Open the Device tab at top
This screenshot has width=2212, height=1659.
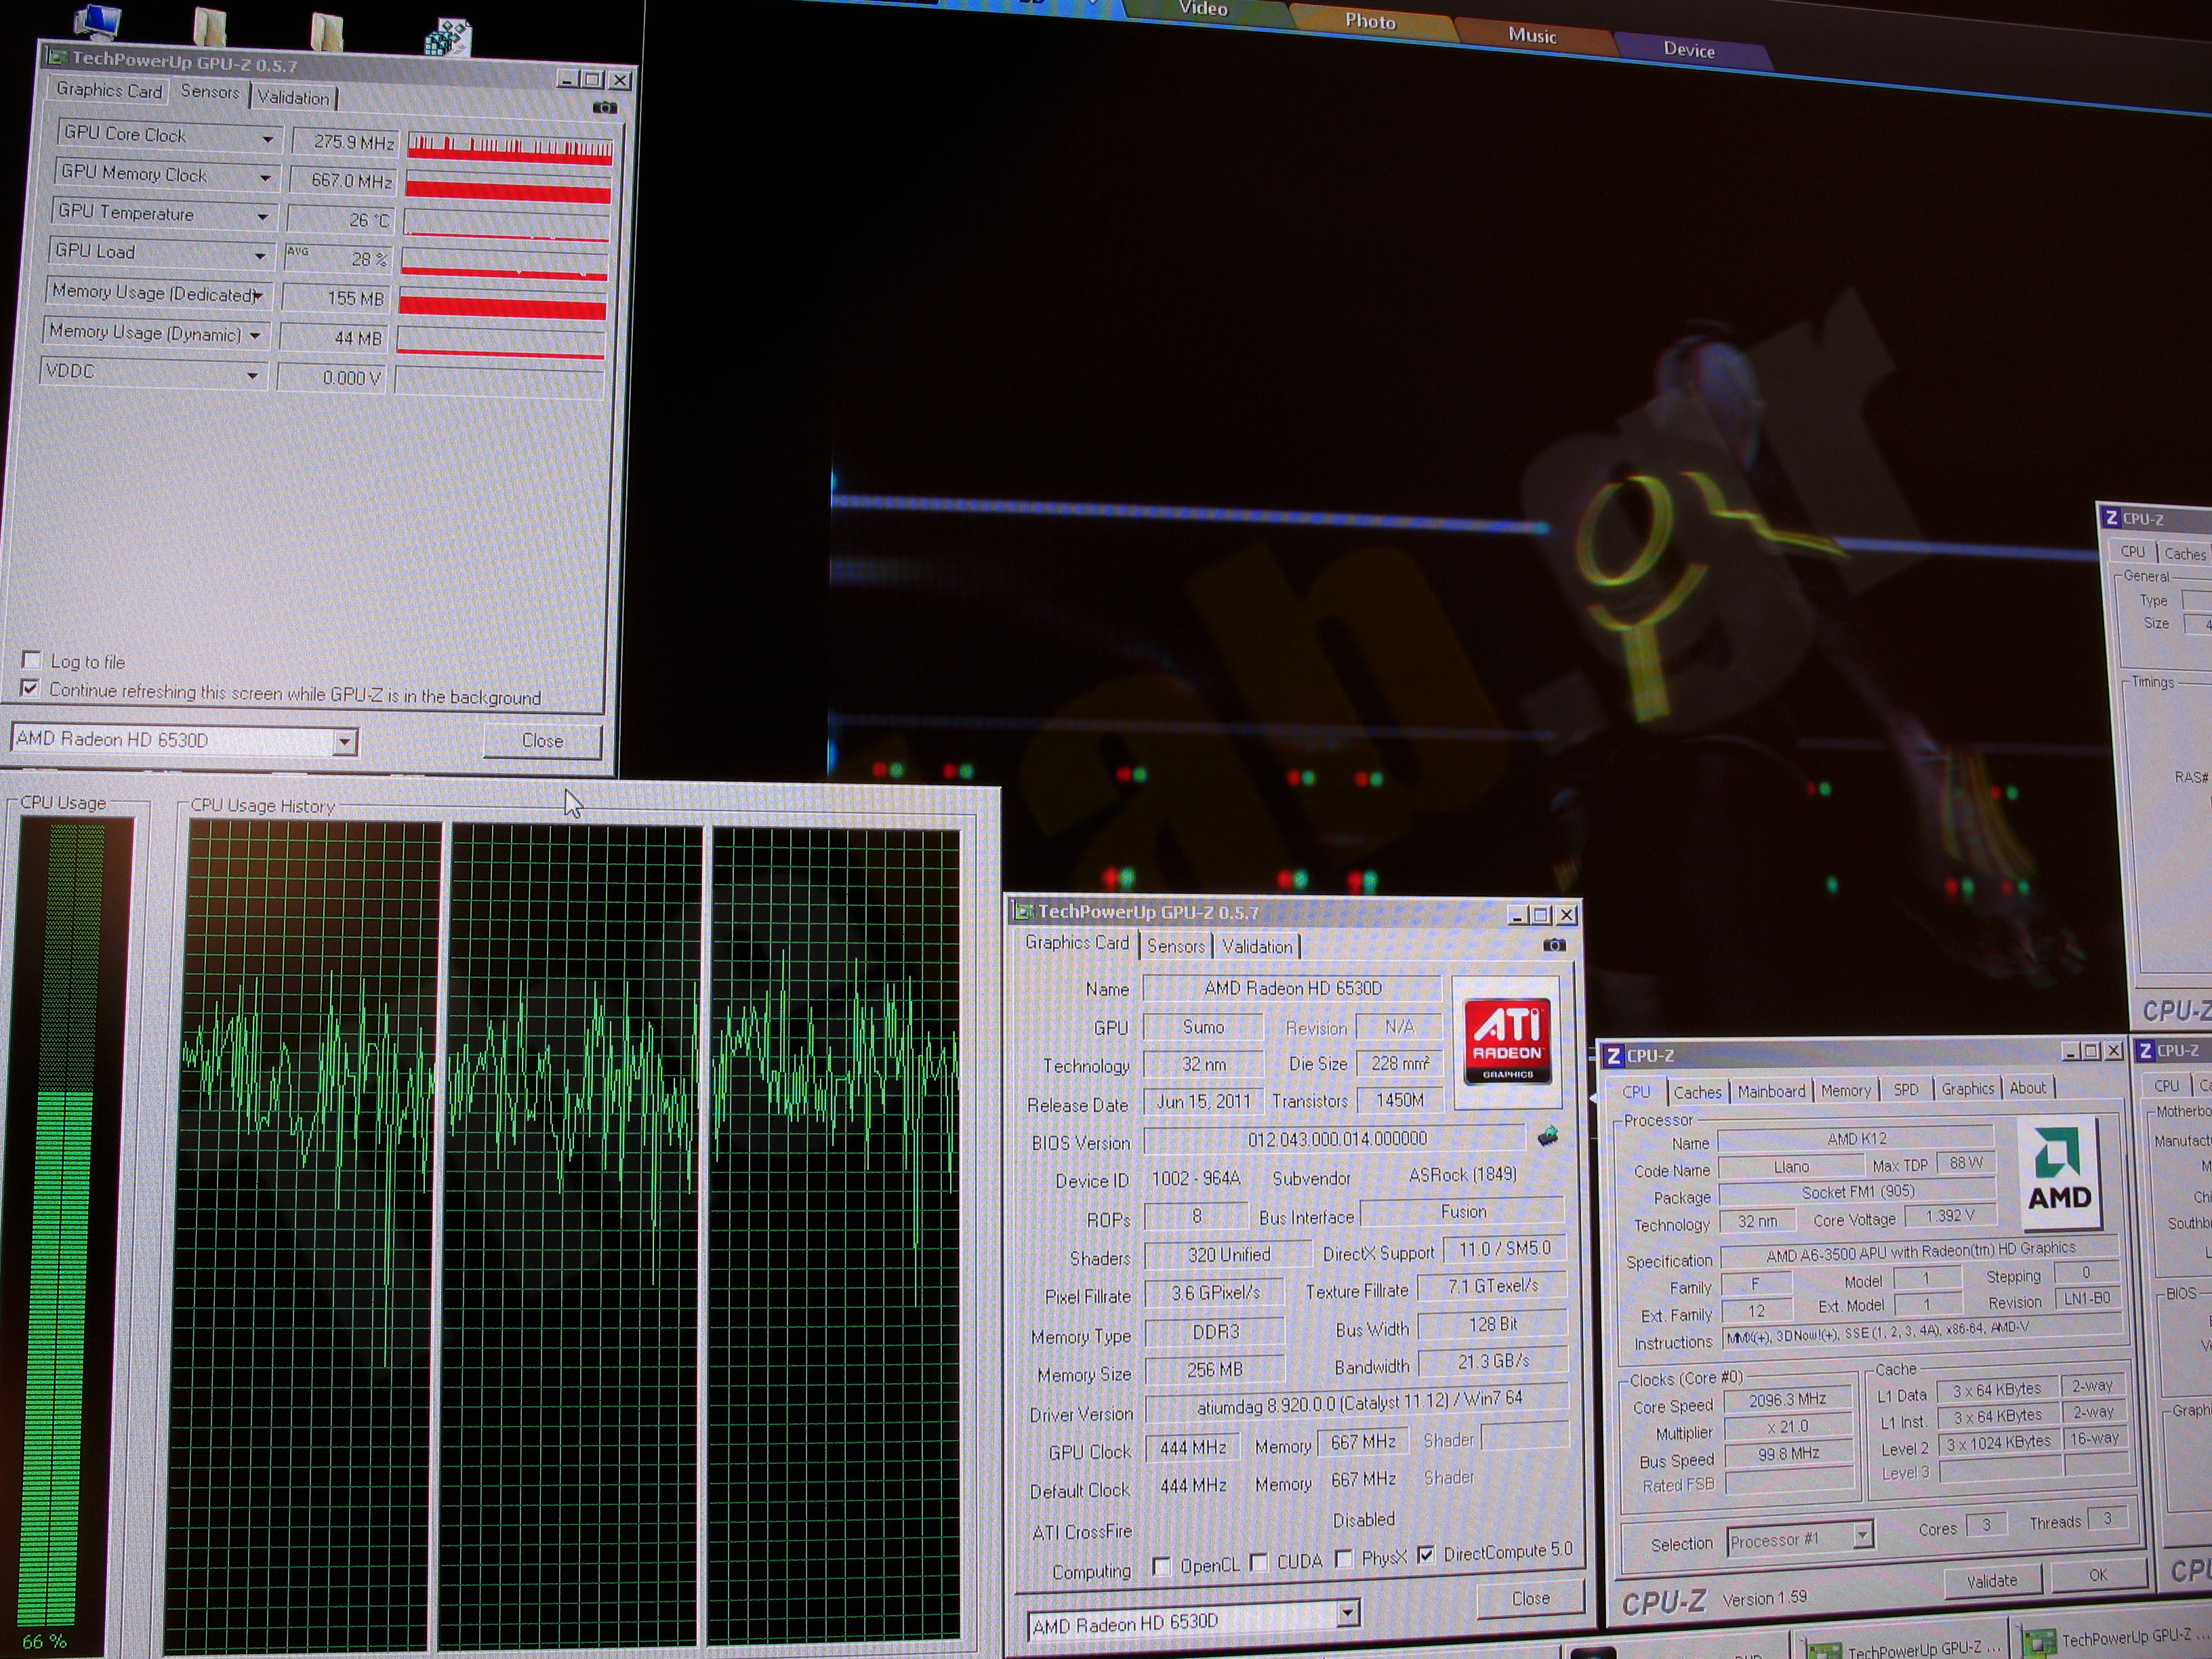coord(1689,49)
